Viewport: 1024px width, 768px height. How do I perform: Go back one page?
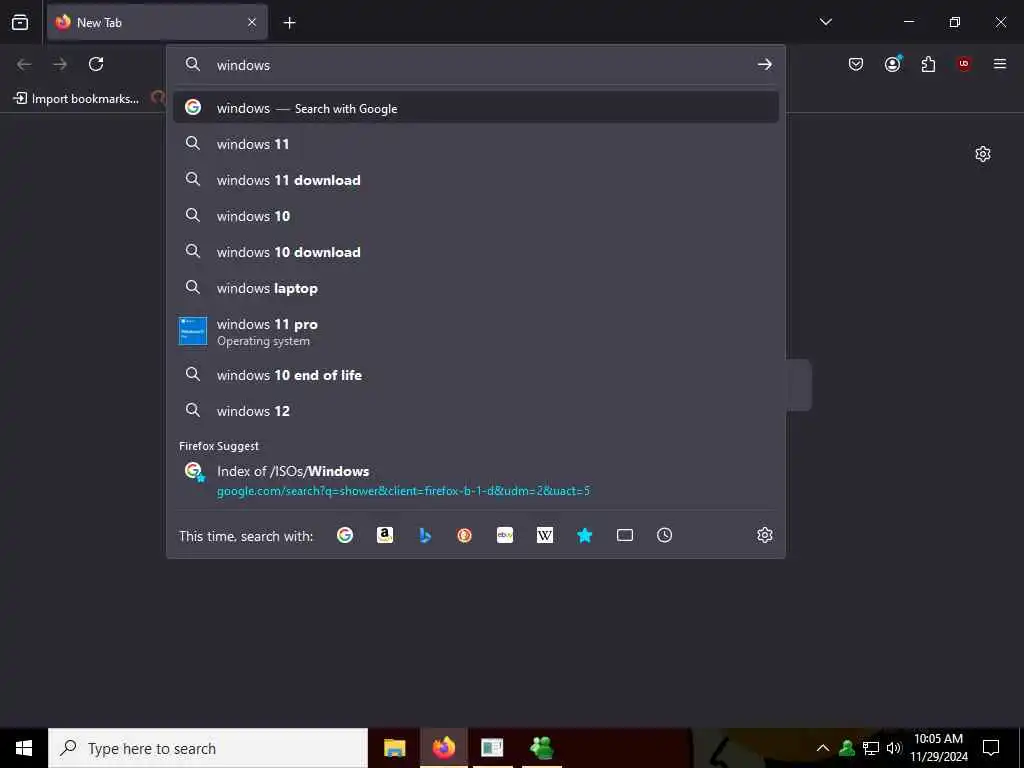click(24, 64)
